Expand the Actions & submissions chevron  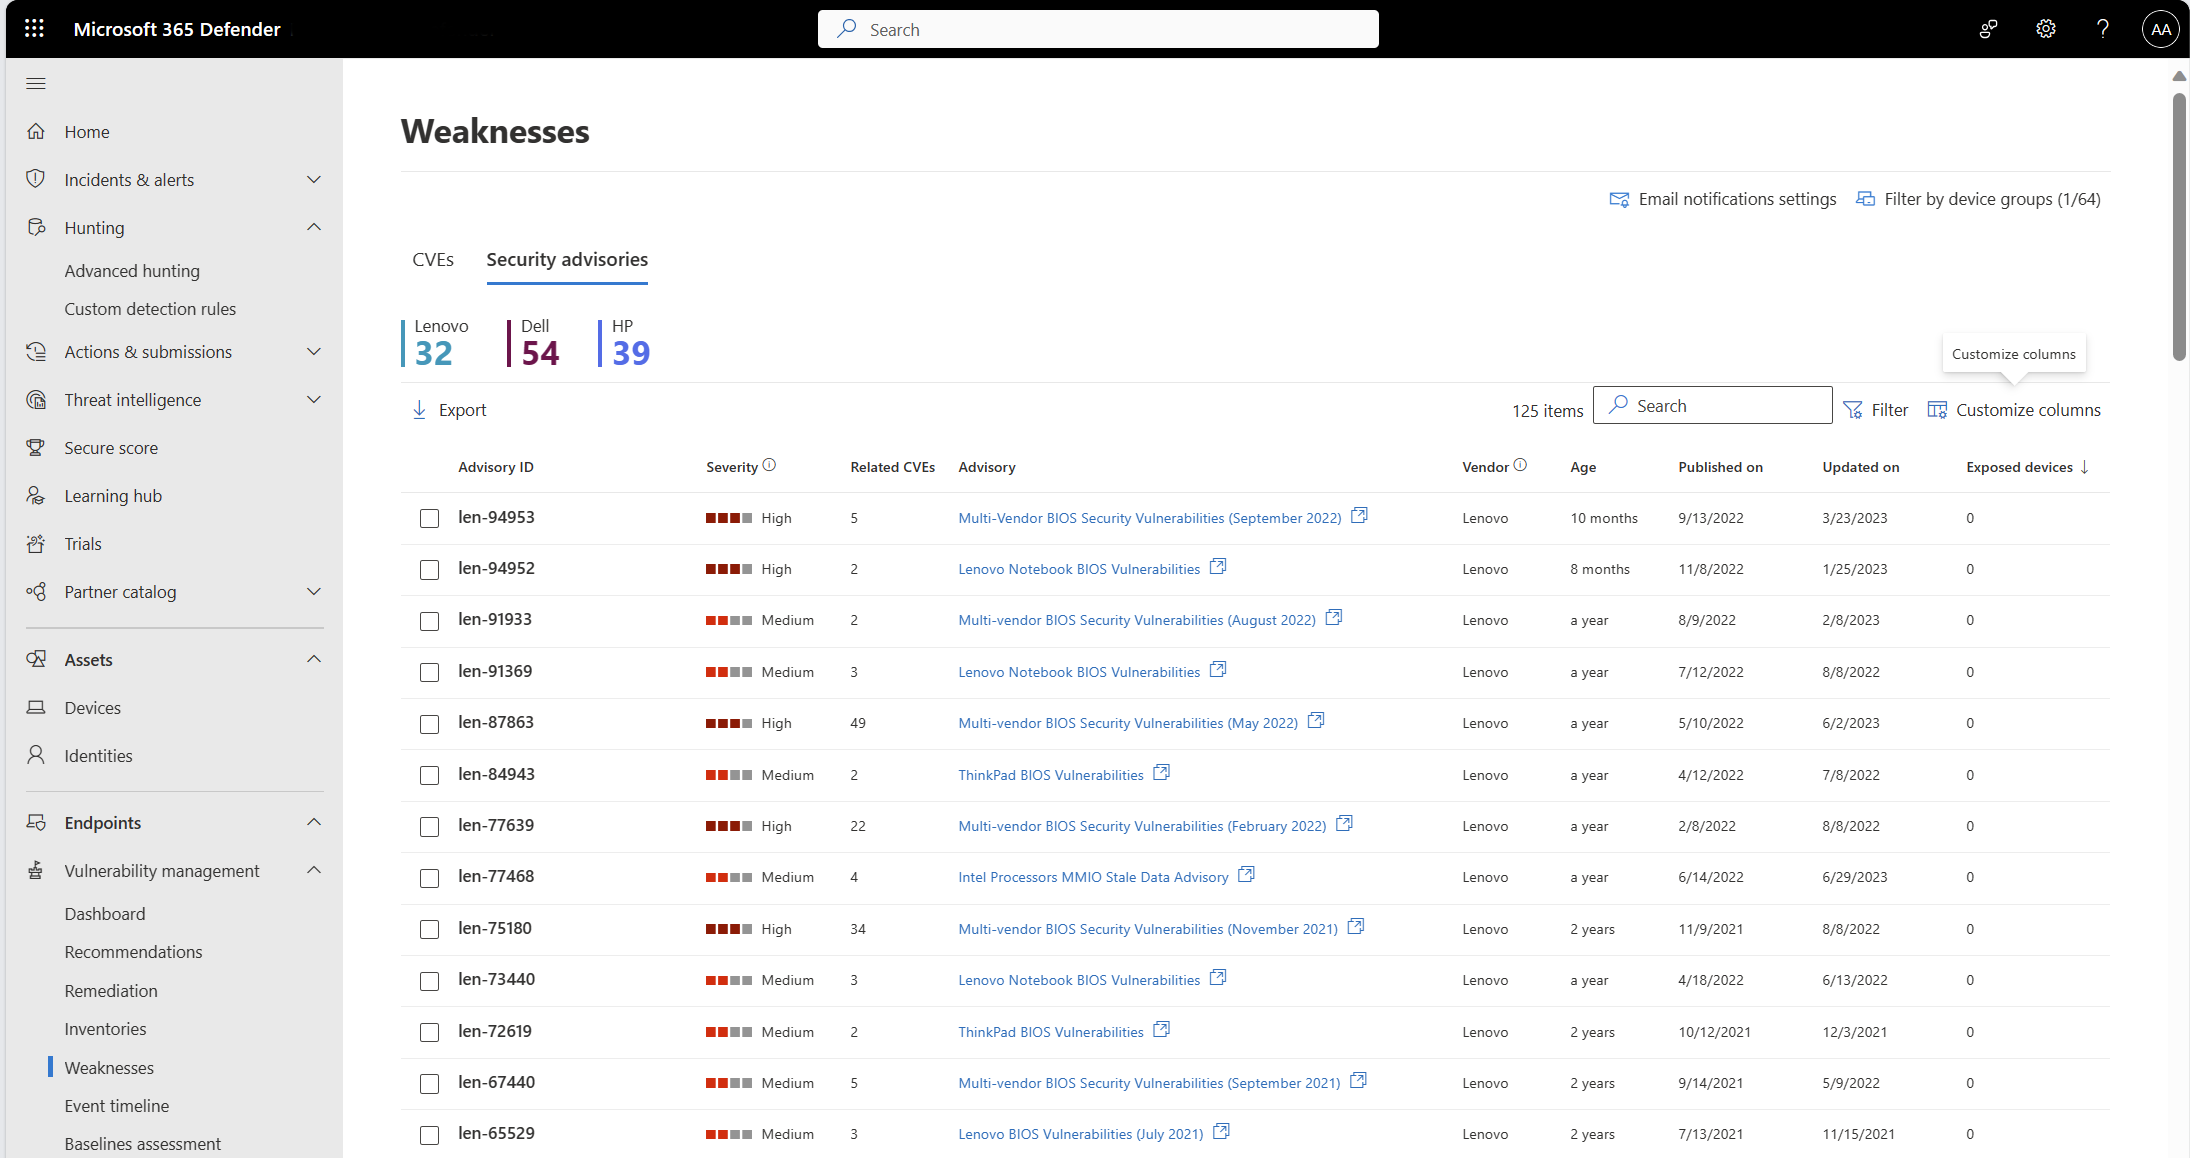pyautogui.click(x=314, y=351)
